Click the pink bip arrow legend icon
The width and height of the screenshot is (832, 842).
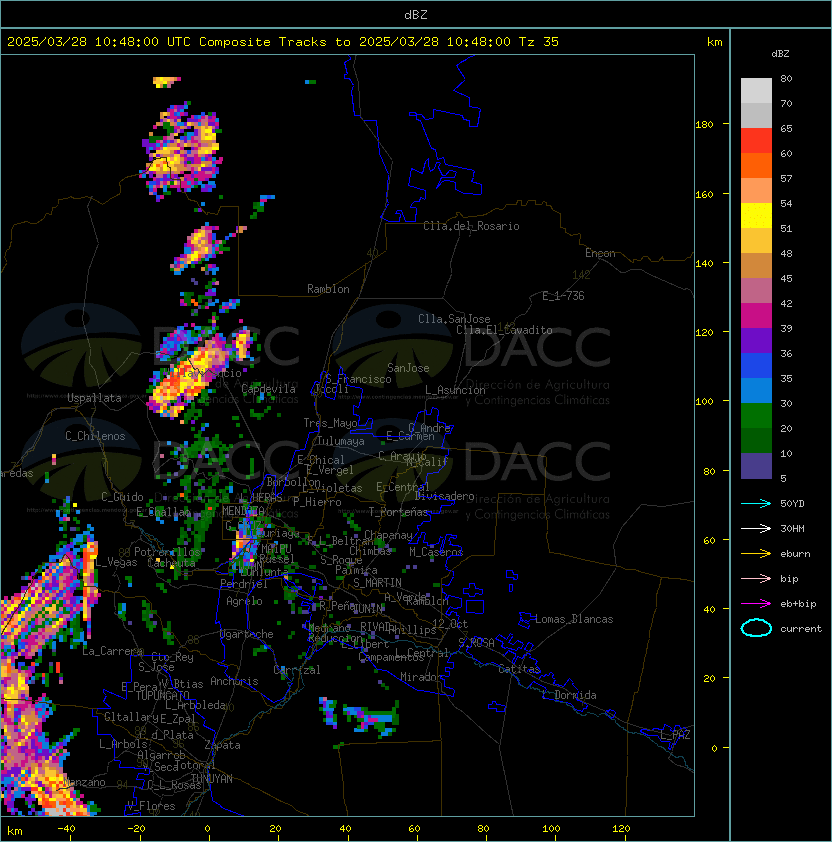(x=756, y=578)
